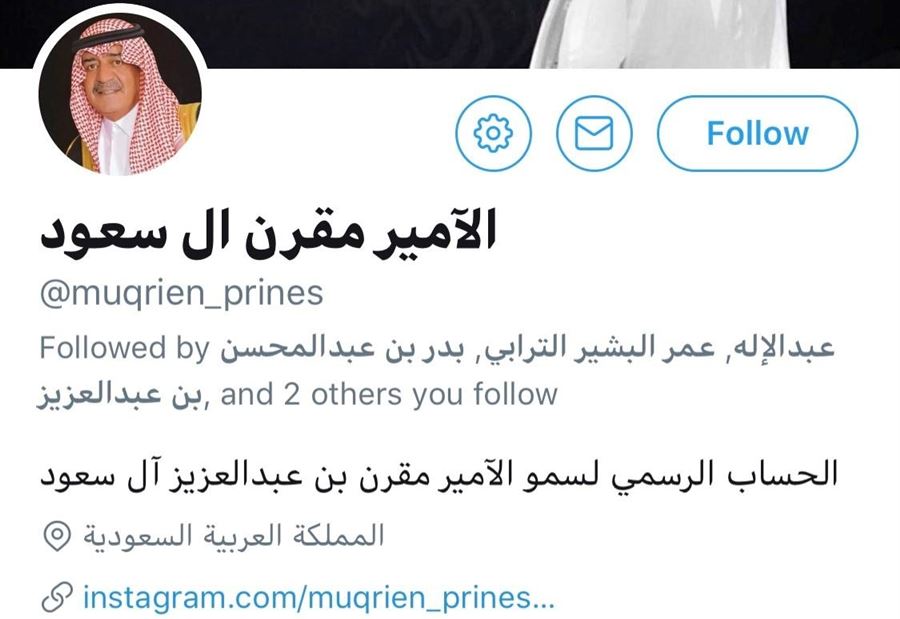Tap the location text المملكة العربية السعودية
Screen dimensions: 900x619
[234, 536]
